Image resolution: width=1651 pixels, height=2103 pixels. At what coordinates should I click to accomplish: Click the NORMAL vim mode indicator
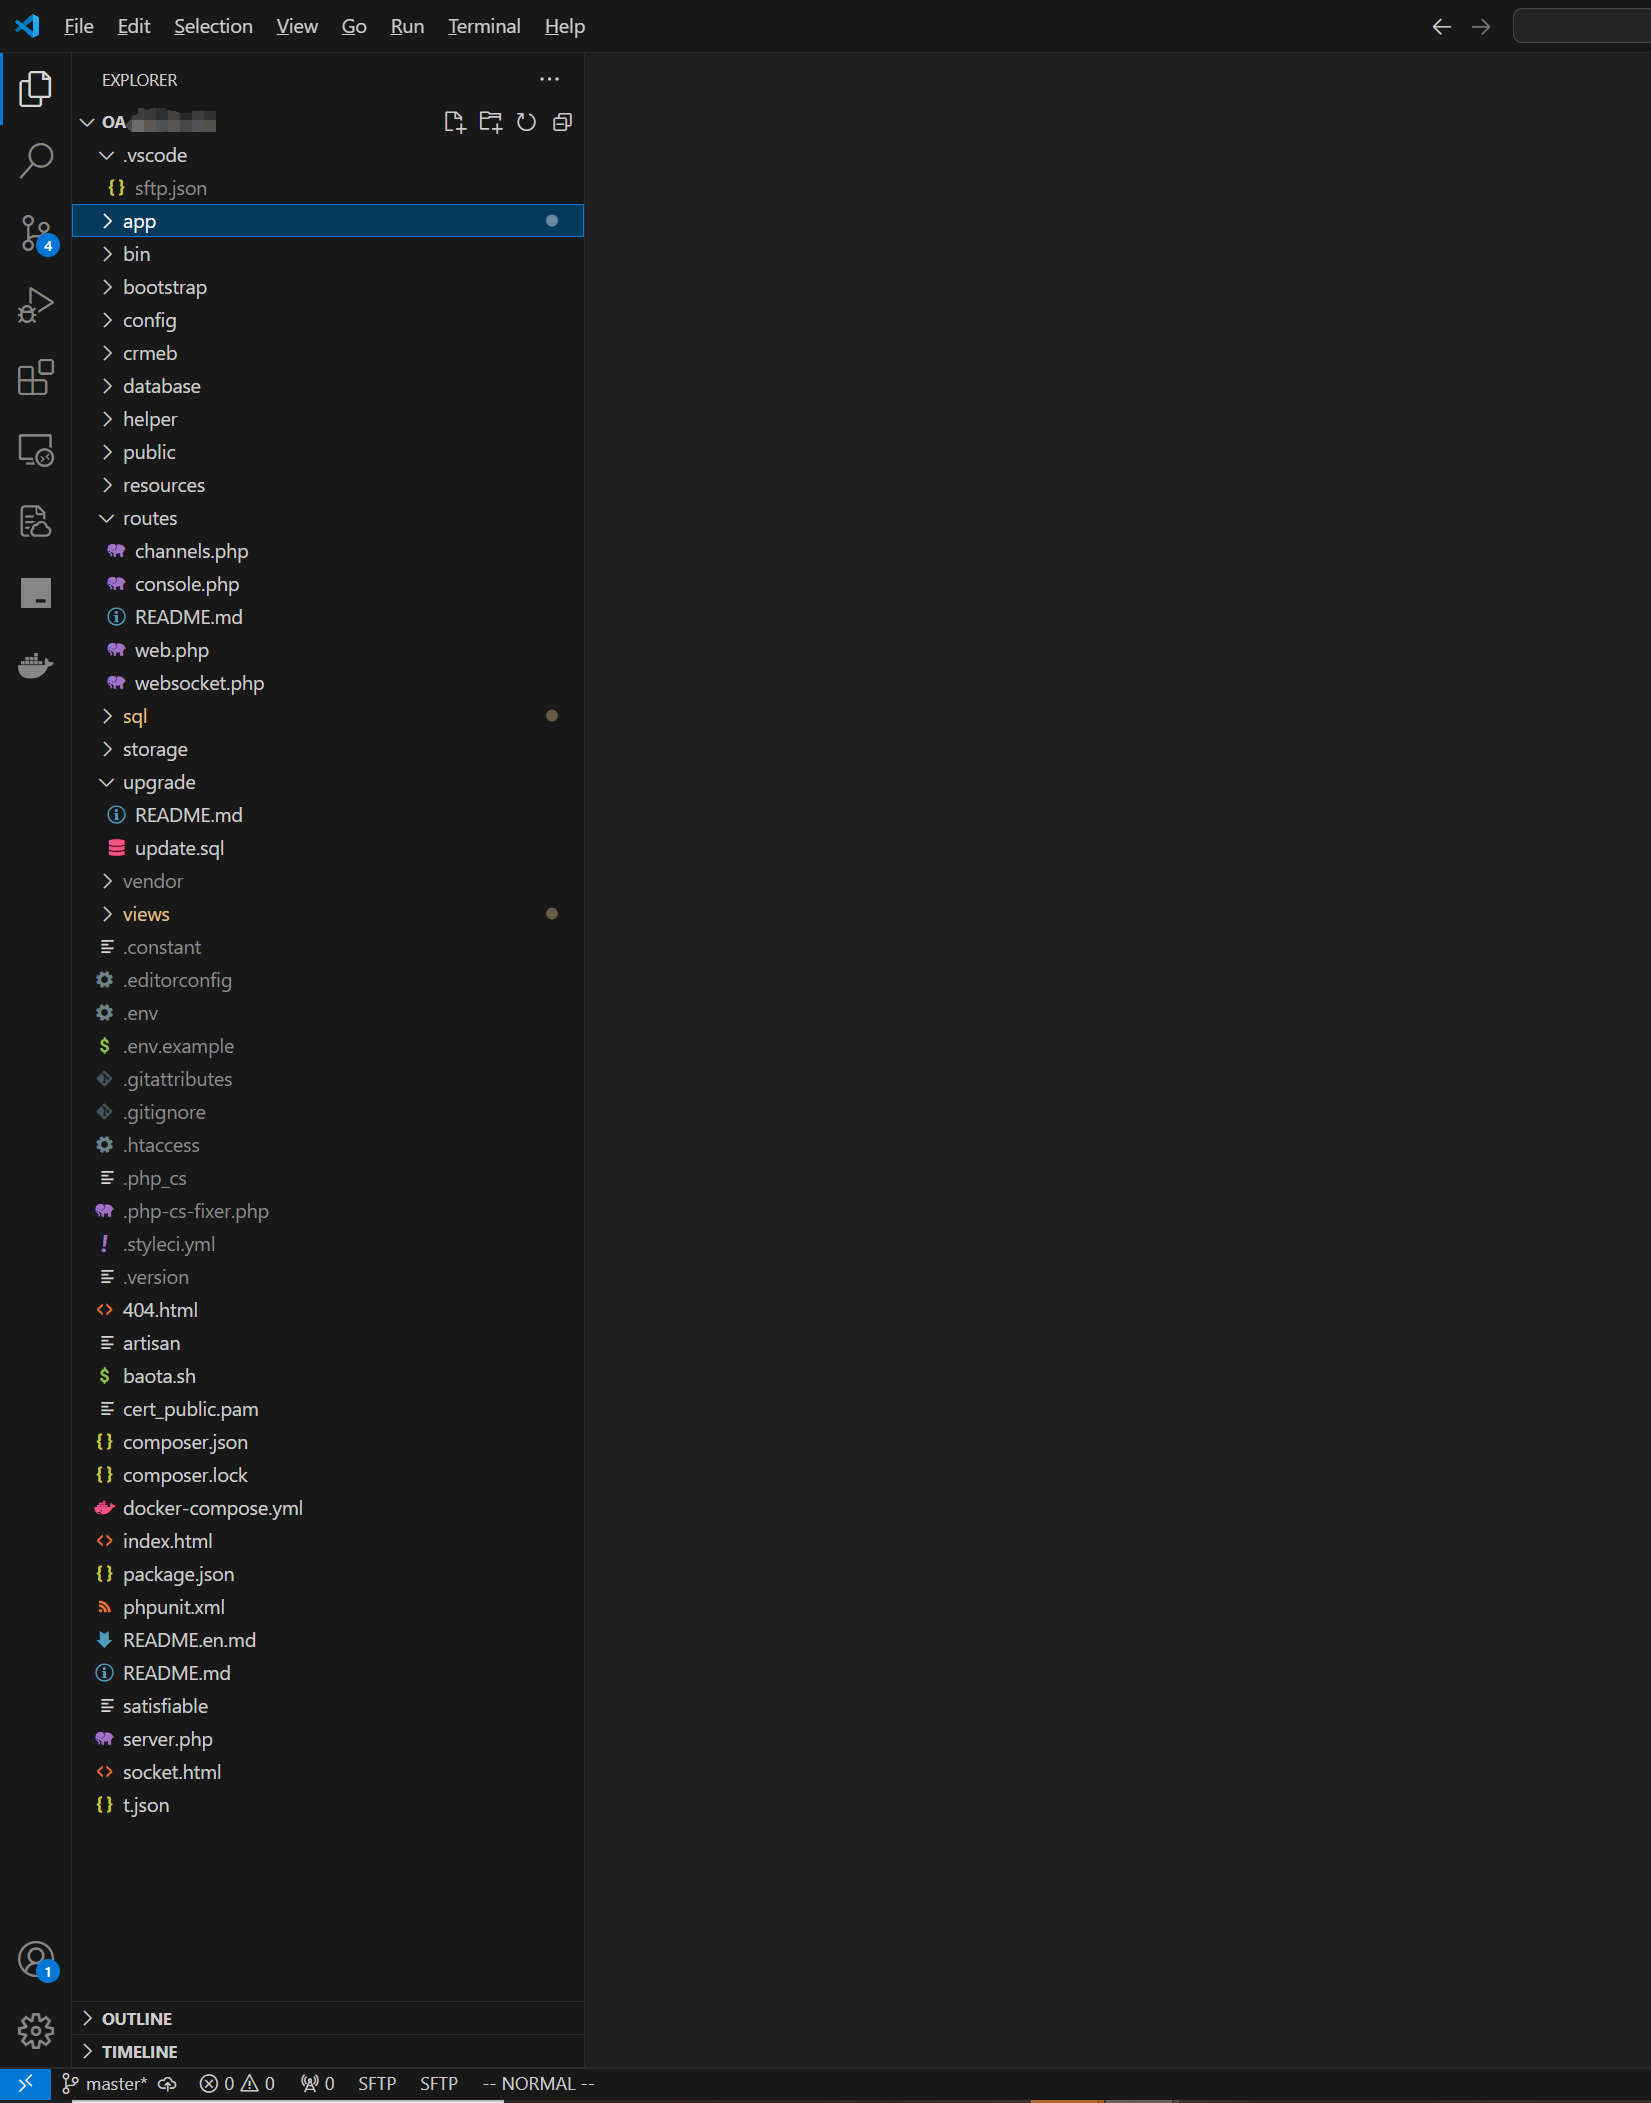(x=538, y=2083)
